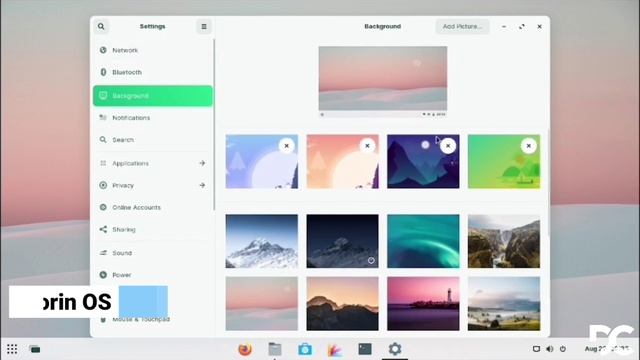
Task: Select the dark night mountain wallpaper
Action: click(x=342, y=241)
